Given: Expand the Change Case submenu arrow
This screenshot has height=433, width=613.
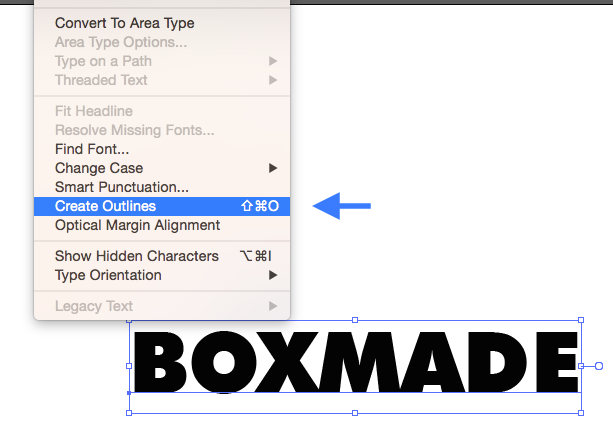Looking at the screenshot, I should [273, 168].
